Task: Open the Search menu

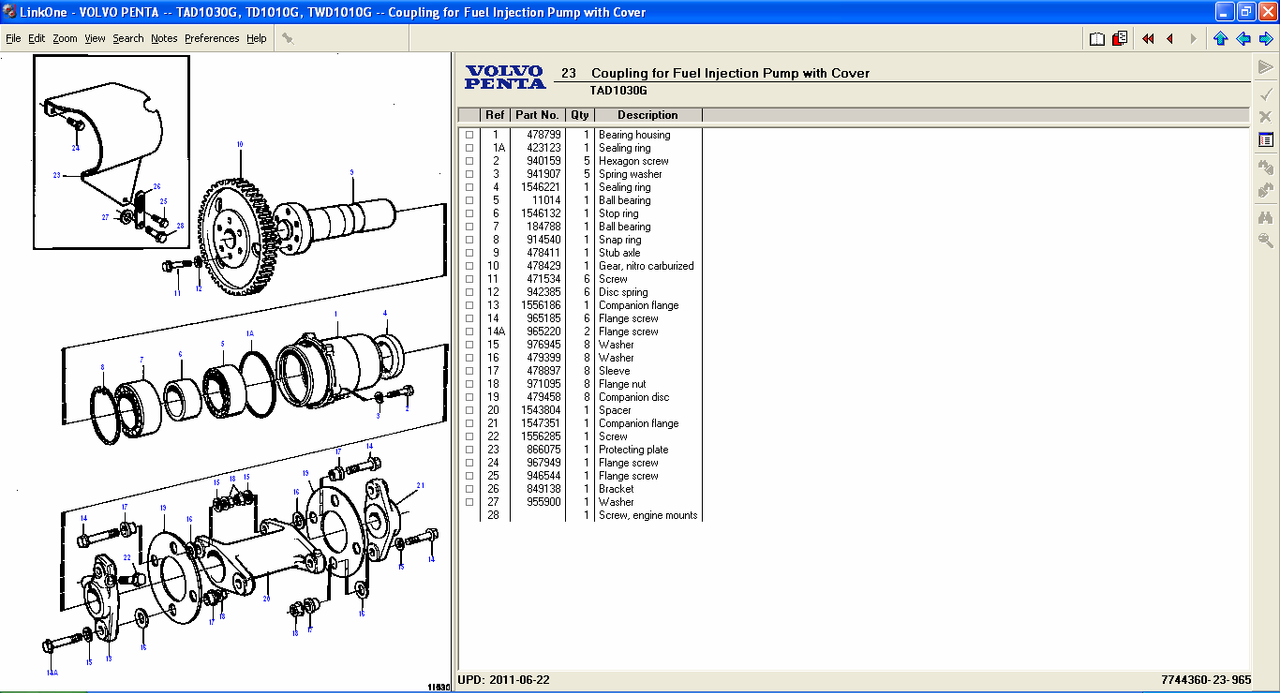Action: pyautogui.click(x=128, y=38)
